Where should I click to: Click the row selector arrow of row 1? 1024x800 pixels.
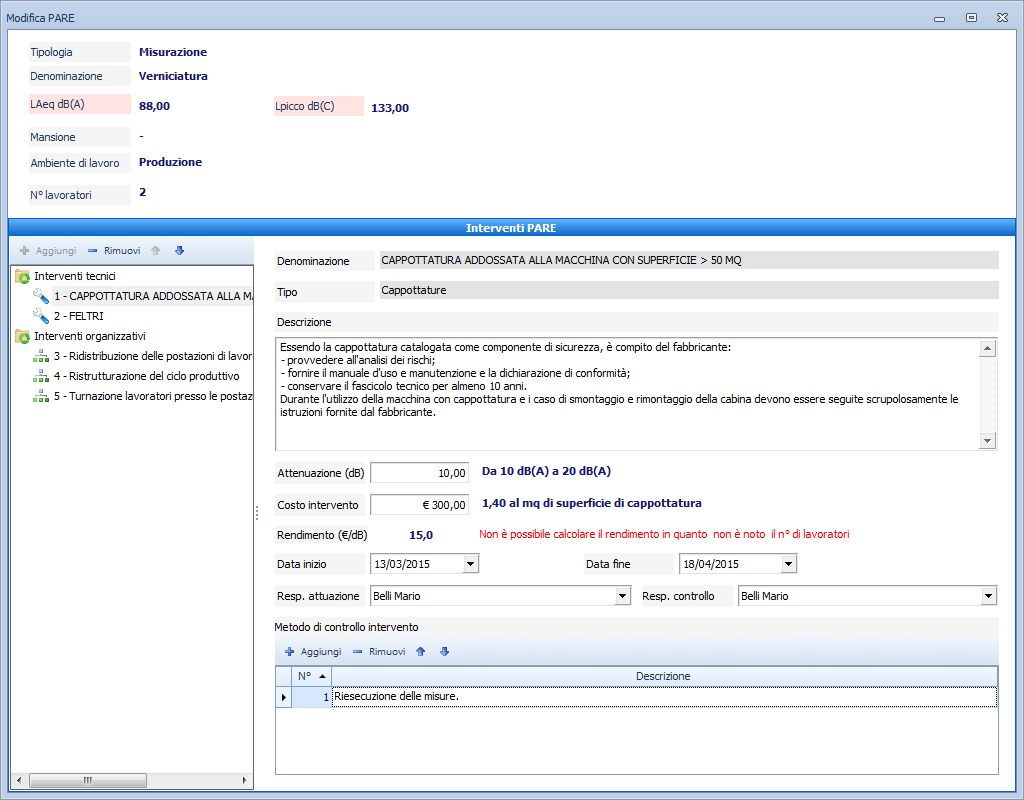coord(283,697)
